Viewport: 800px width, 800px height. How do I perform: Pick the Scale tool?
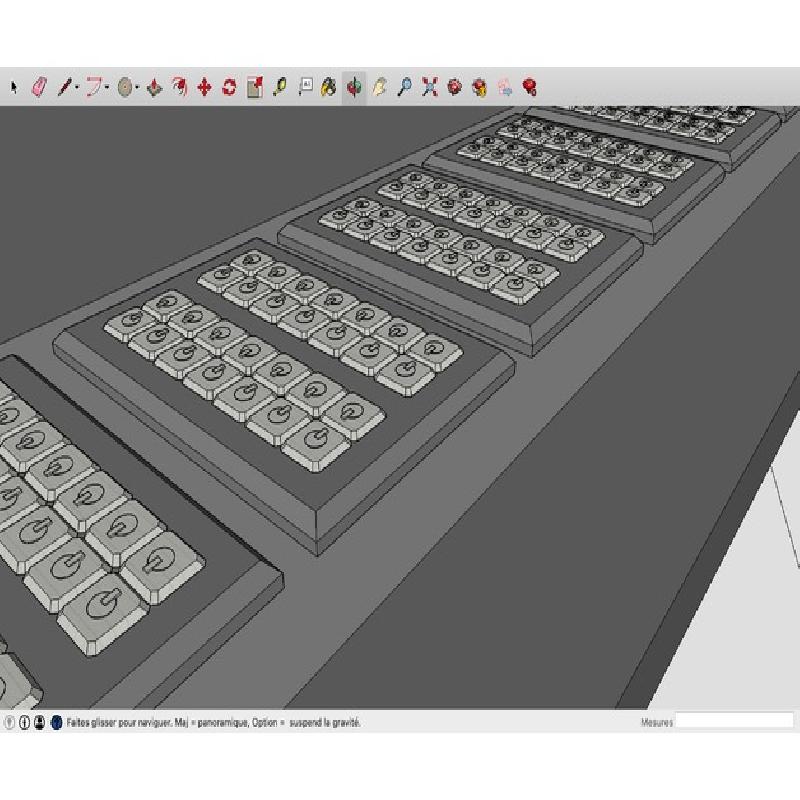[x=254, y=88]
